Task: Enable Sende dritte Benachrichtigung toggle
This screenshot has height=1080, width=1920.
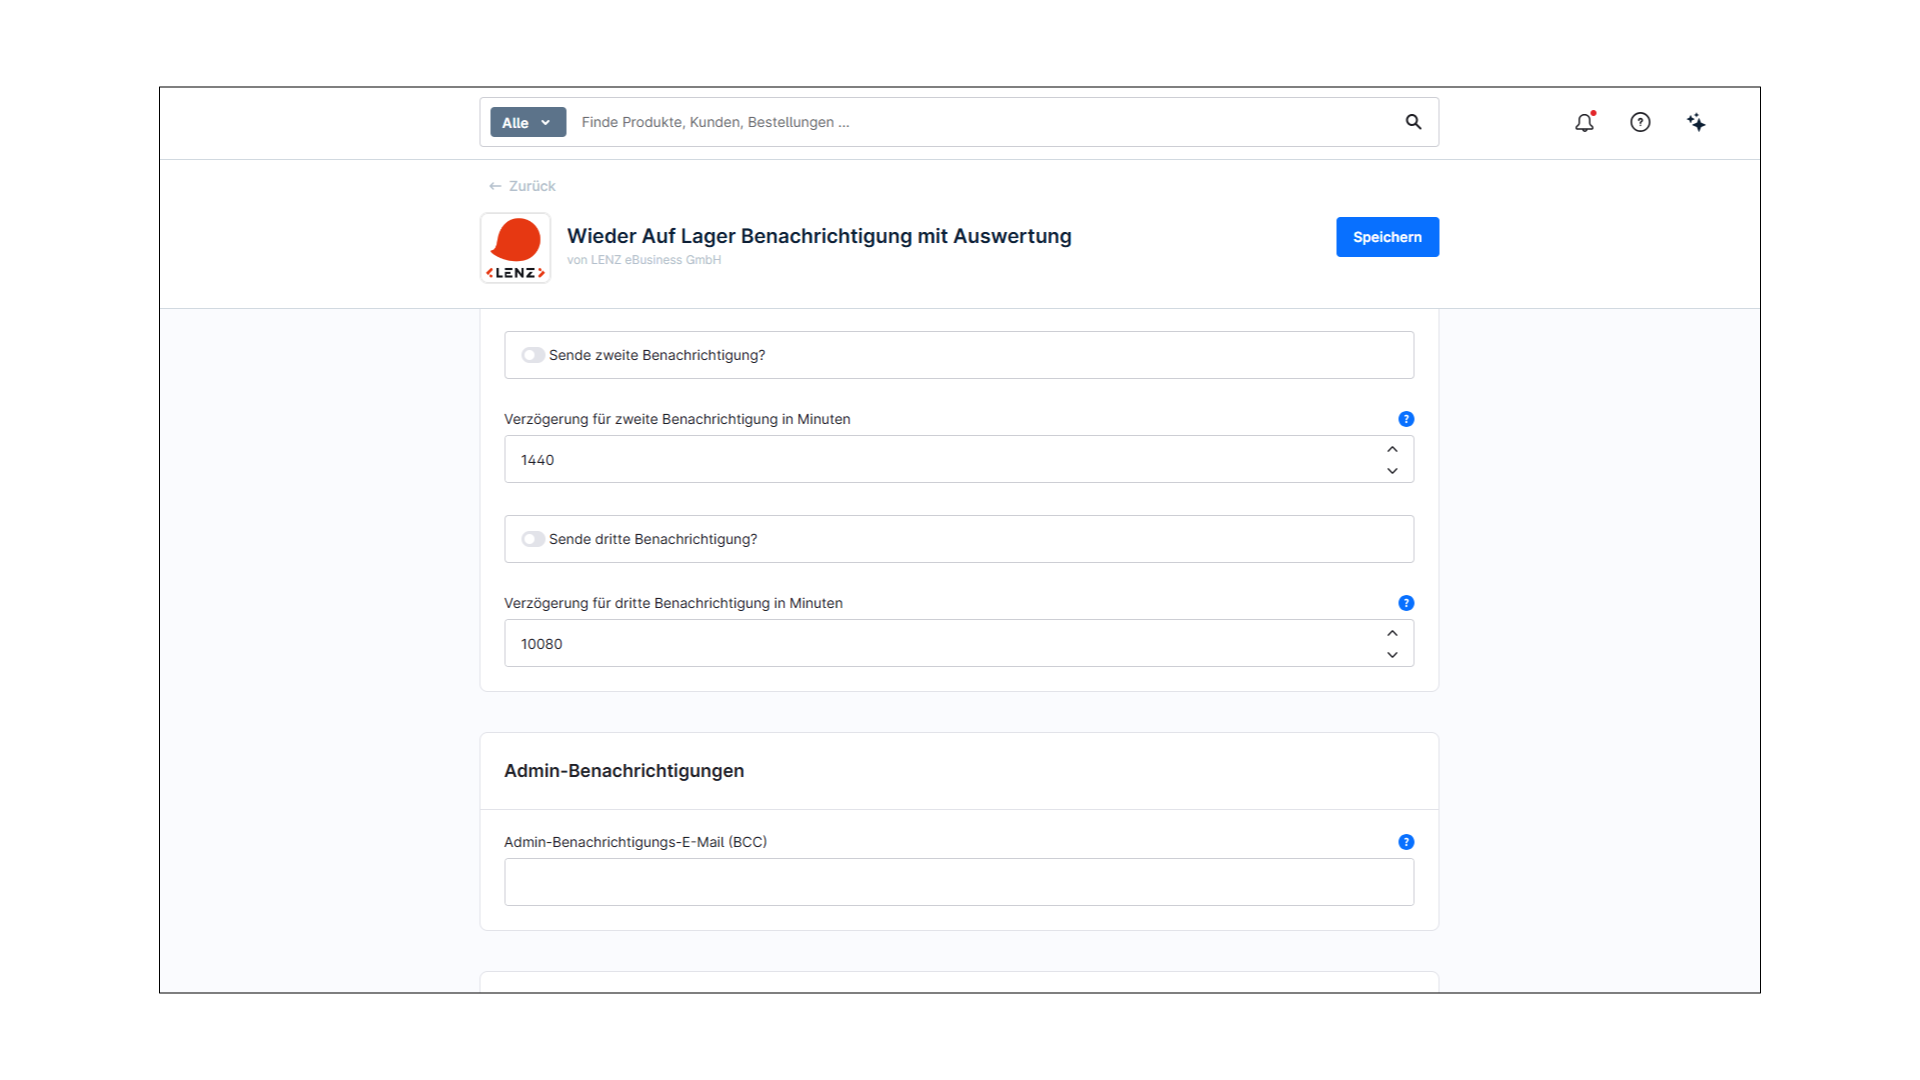Action: click(533, 538)
